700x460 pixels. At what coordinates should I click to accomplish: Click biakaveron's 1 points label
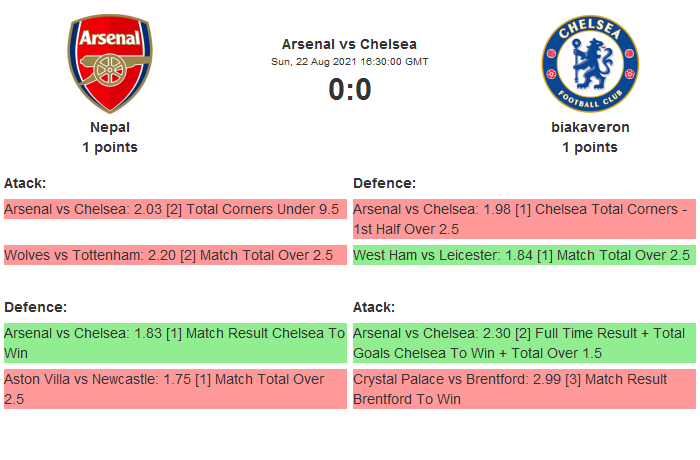coord(590,147)
